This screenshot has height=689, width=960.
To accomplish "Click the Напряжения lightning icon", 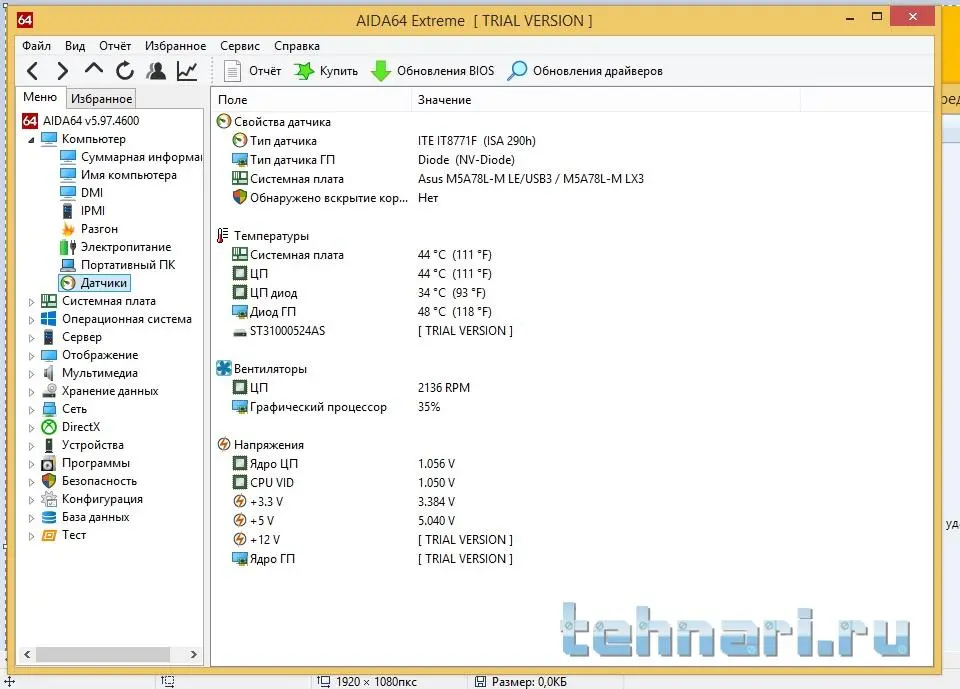I will (x=224, y=445).
